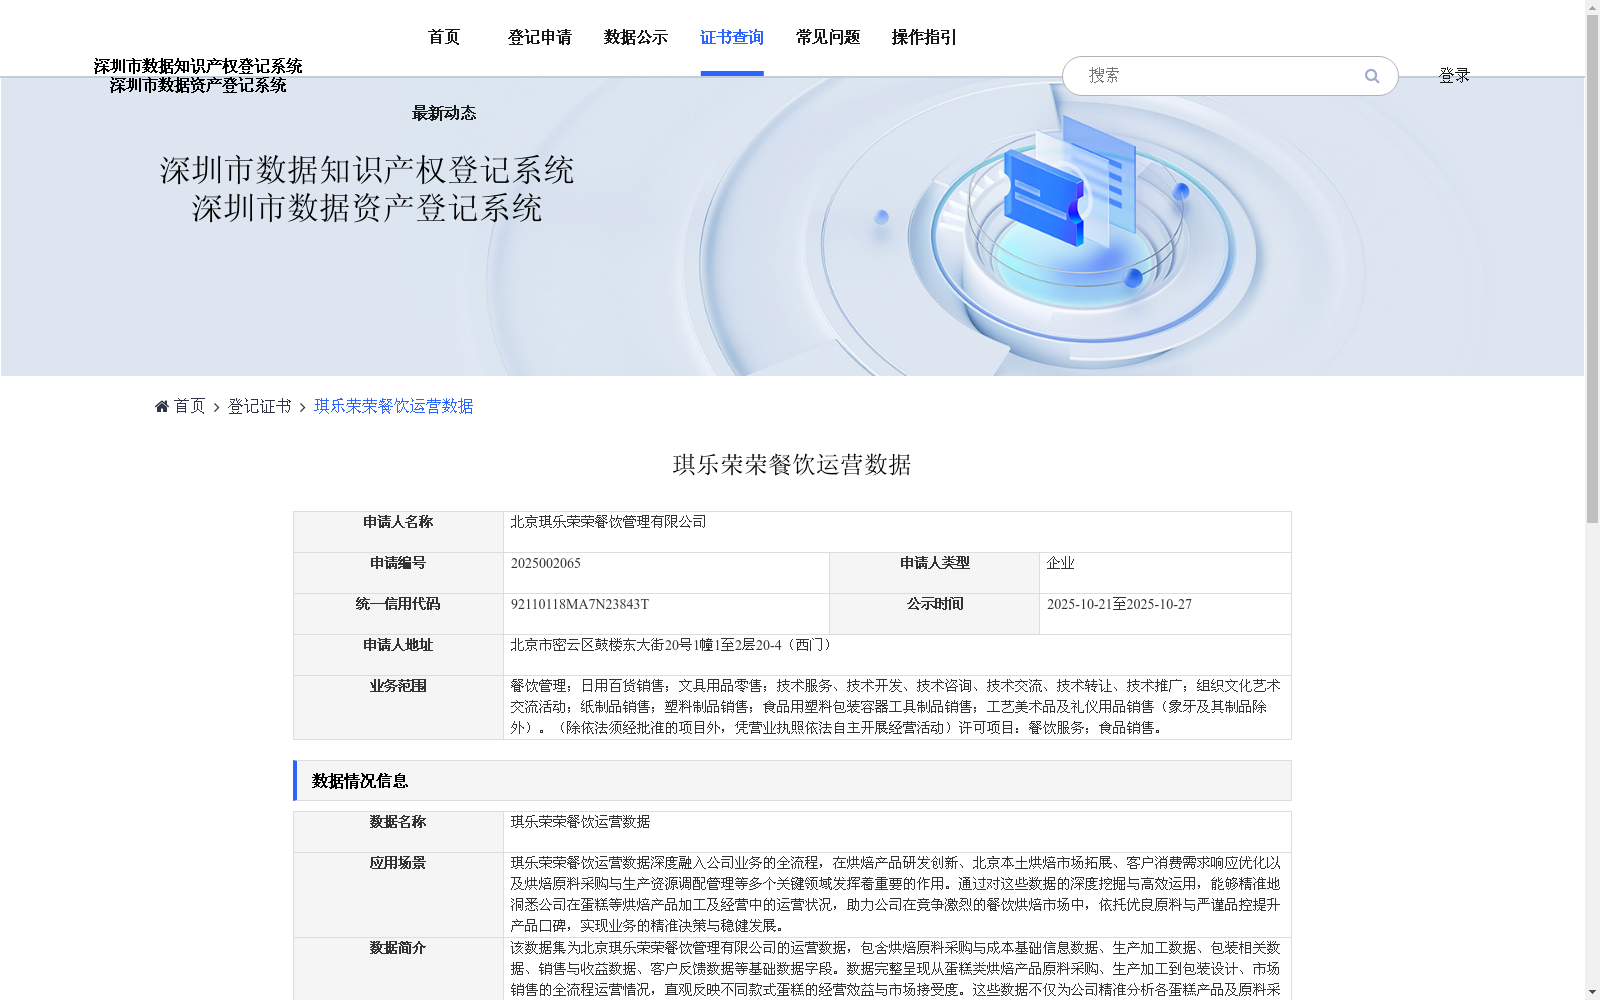Open 最新动态 navigation item
The height and width of the screenshot is (1000, 1600).
pos(444,113)
